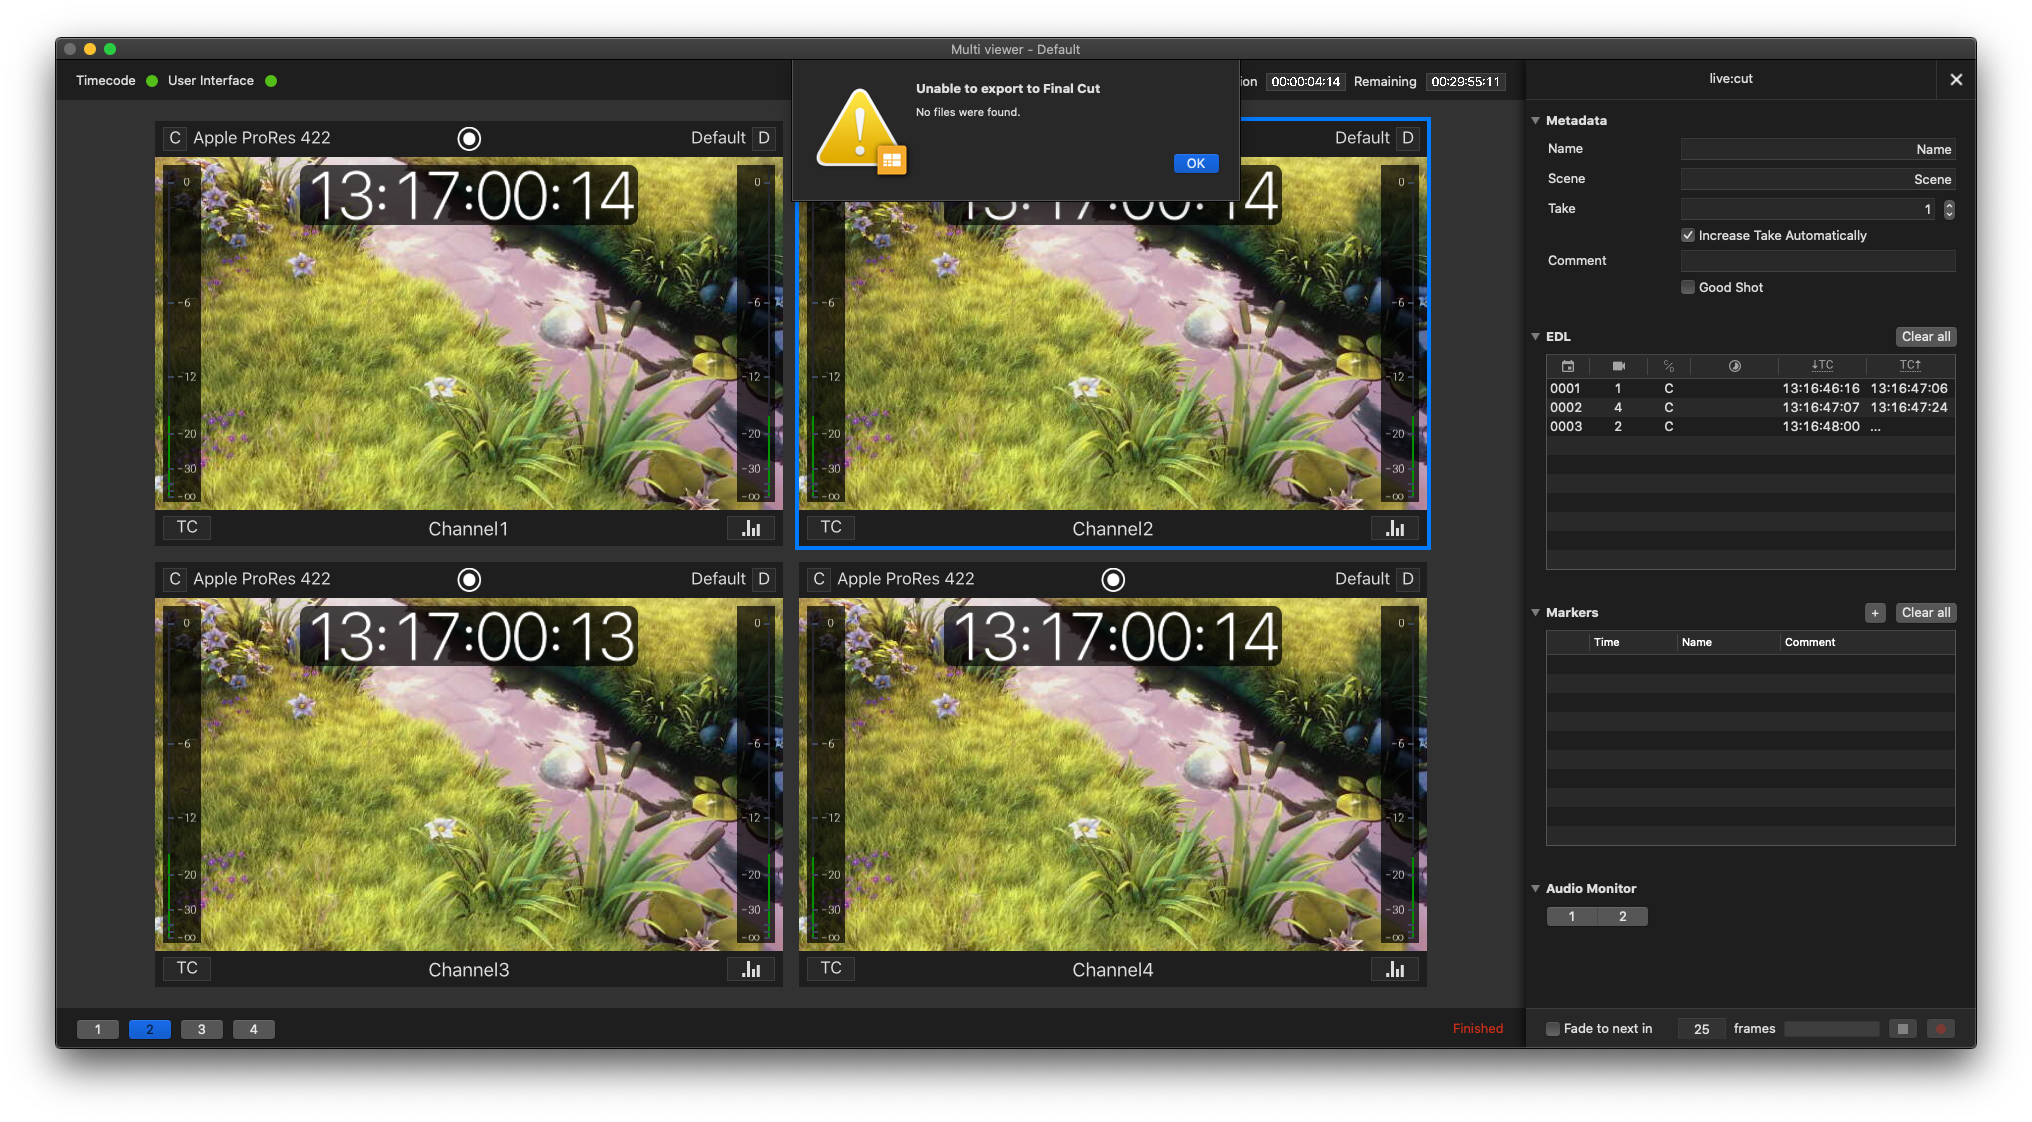Toggle the TC button under Channel3
Image resolution: width=2032 pixels, height=1122 pixels.
point(187,968)
